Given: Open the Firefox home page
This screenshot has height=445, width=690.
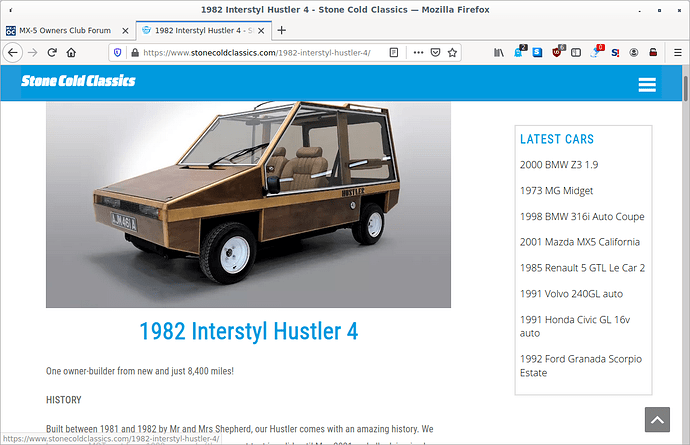Looking at the screenshot, I should coord(76,52).
